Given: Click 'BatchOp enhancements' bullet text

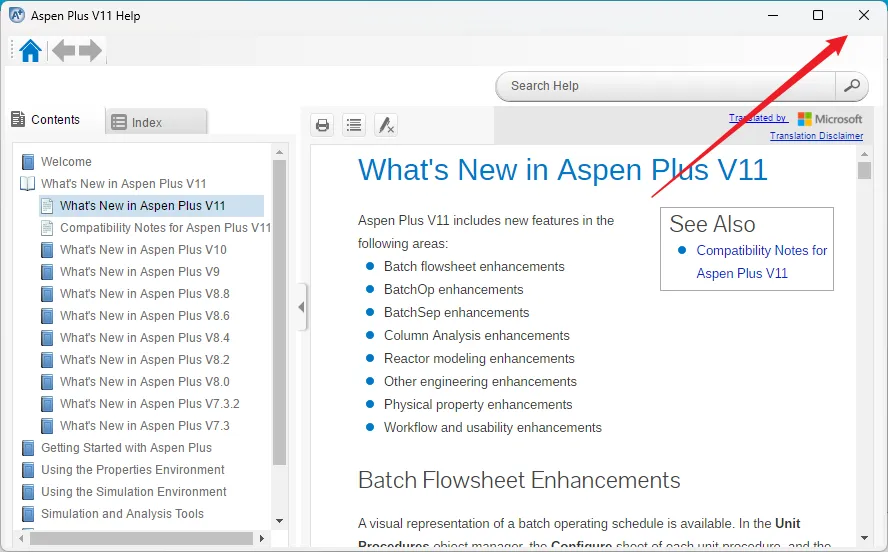Looking at the screenshot, I should point(454,290).
